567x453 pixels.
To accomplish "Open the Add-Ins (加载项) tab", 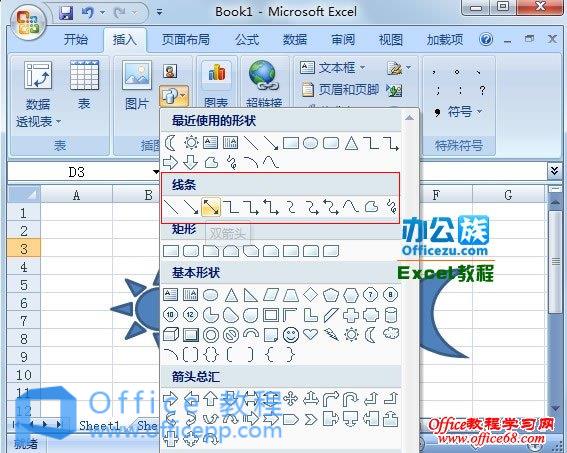I will [x=444, y=39].
